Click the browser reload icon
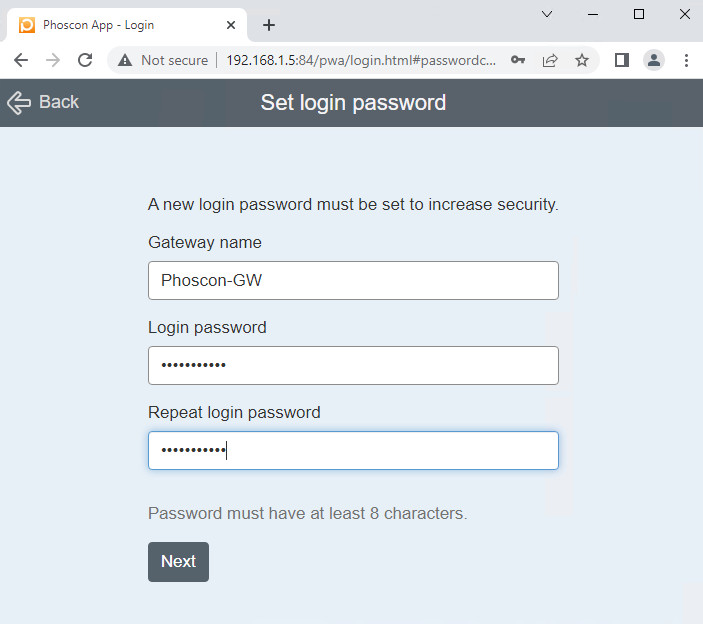The height and width of the screenshot is (624, 703). click(85, 60)
